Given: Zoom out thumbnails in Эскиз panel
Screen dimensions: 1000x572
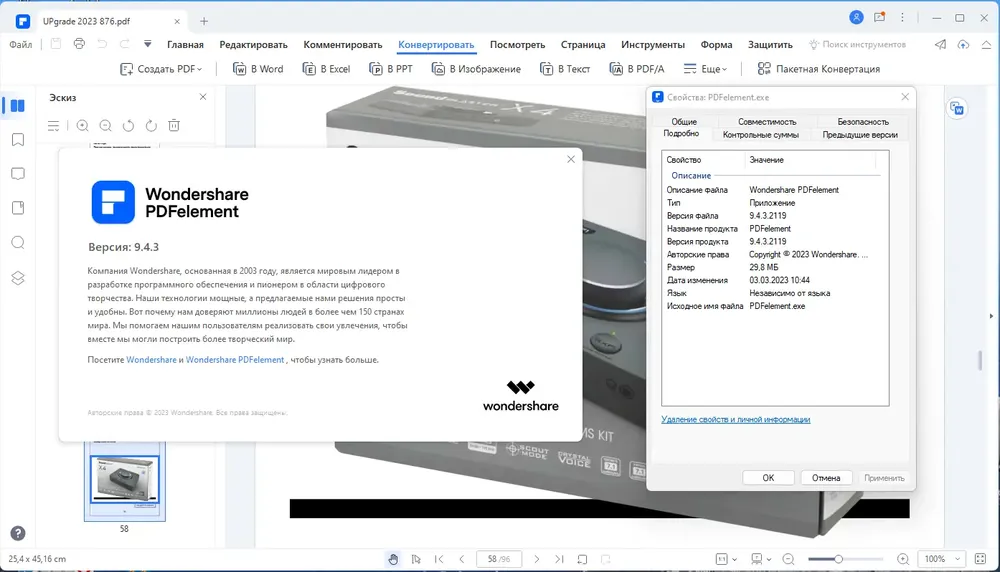Looking at the screenshot, I should coord(105,126).
